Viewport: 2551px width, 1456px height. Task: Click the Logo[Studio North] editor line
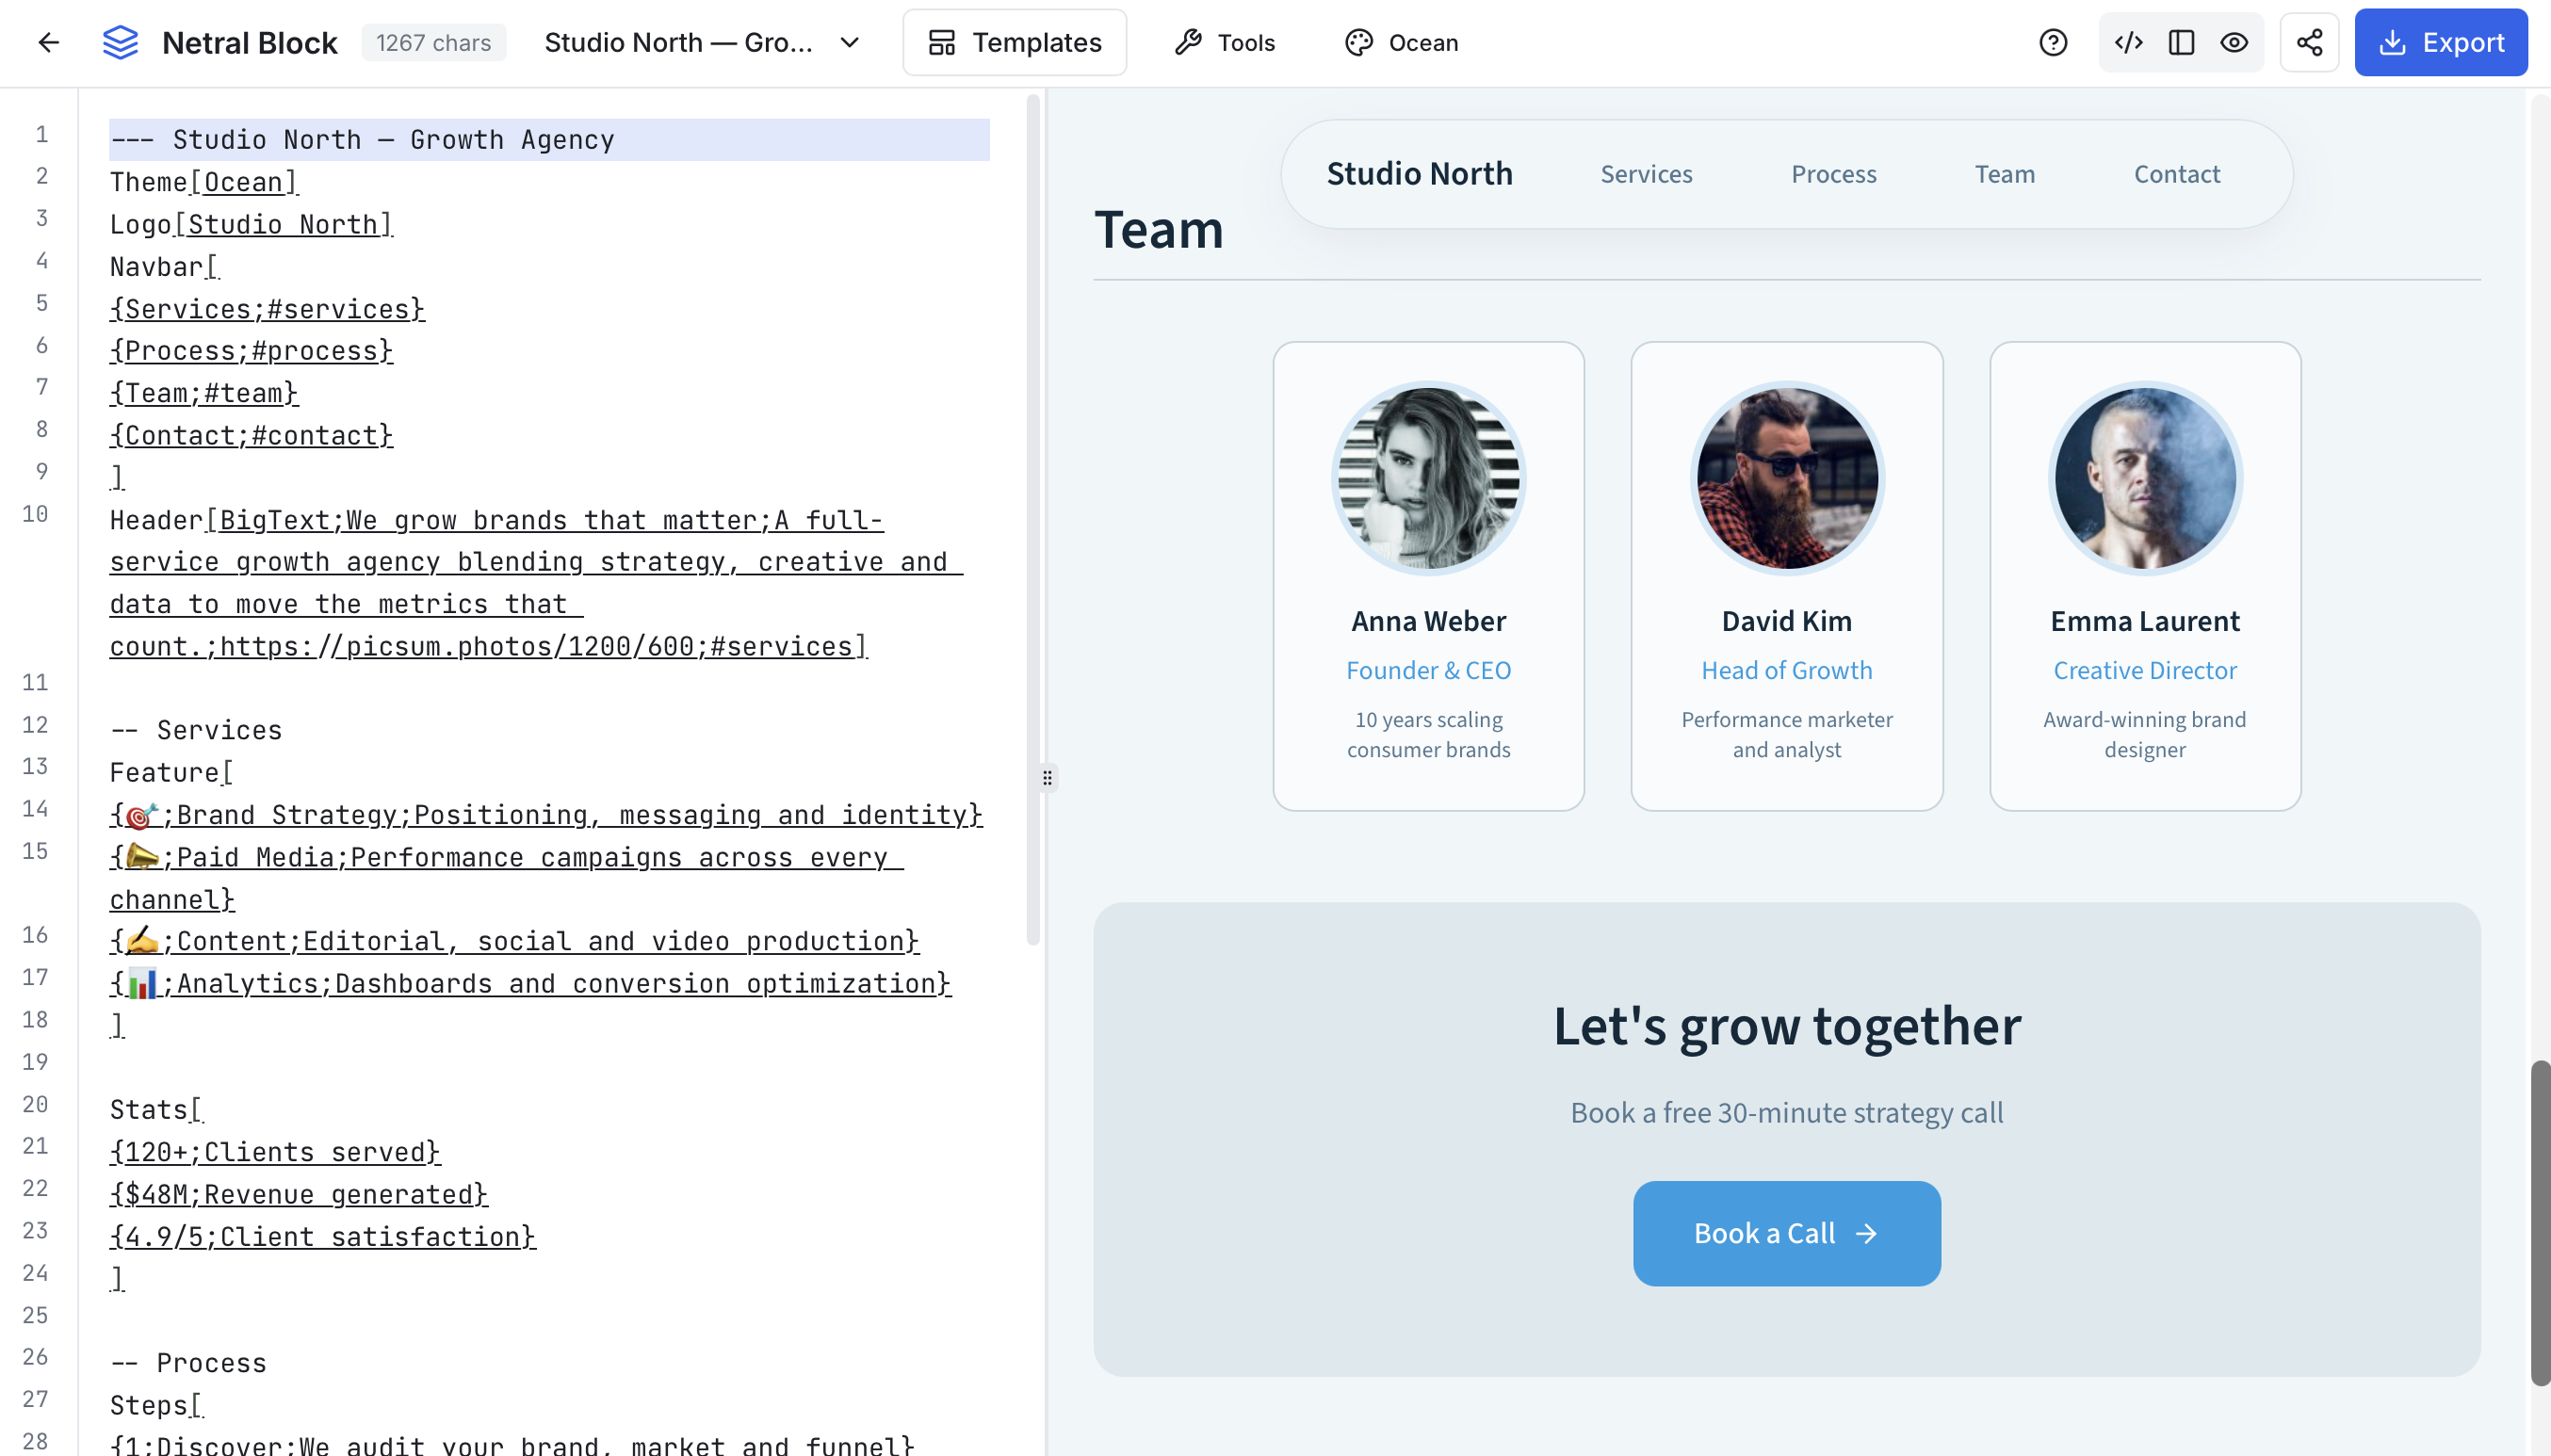coord(251,224)
